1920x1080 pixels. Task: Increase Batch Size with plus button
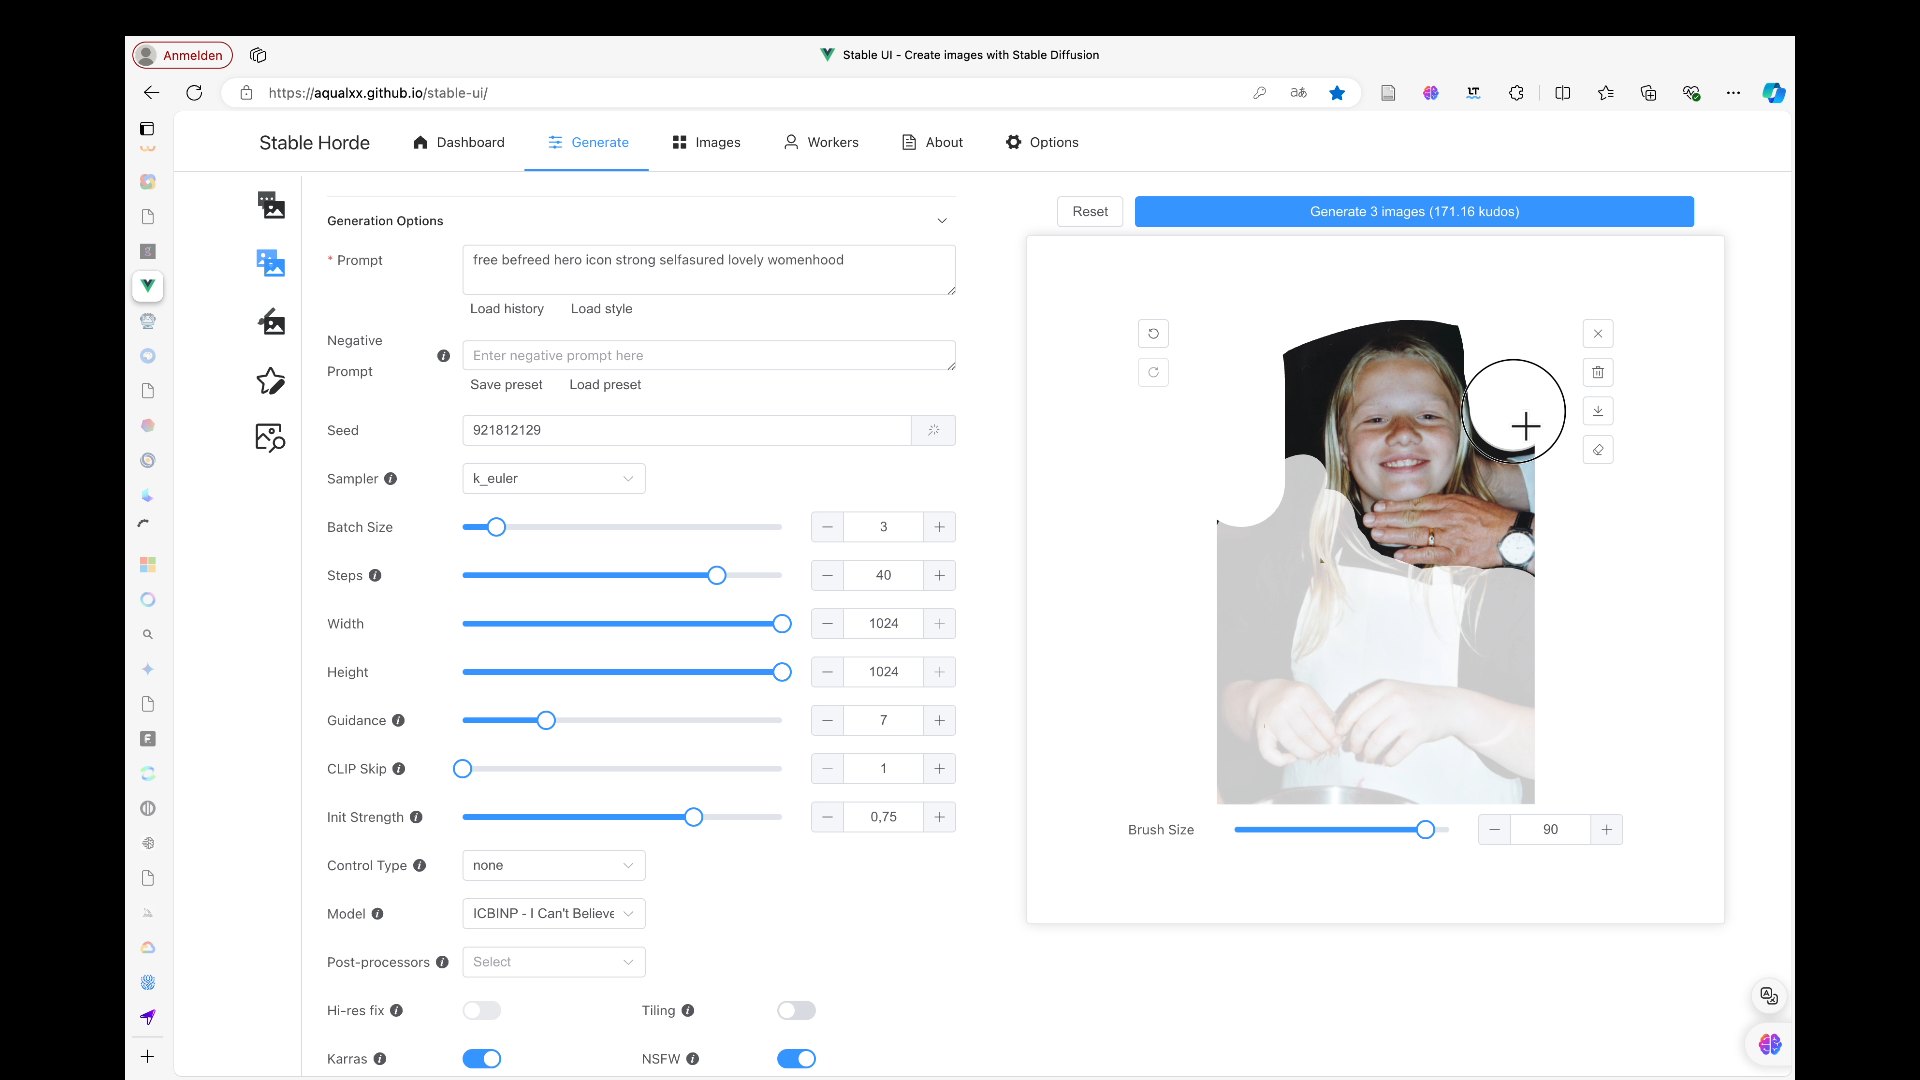pyautogui.click(x=940, y=527)
